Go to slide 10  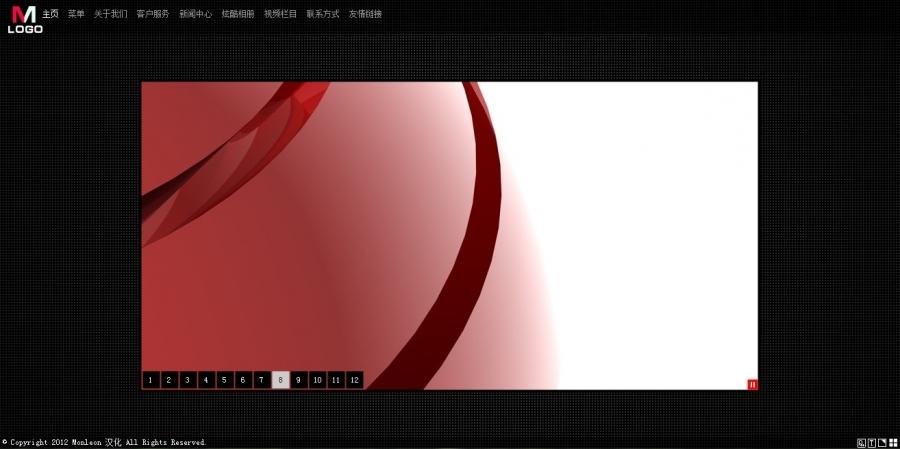point(317,380)
